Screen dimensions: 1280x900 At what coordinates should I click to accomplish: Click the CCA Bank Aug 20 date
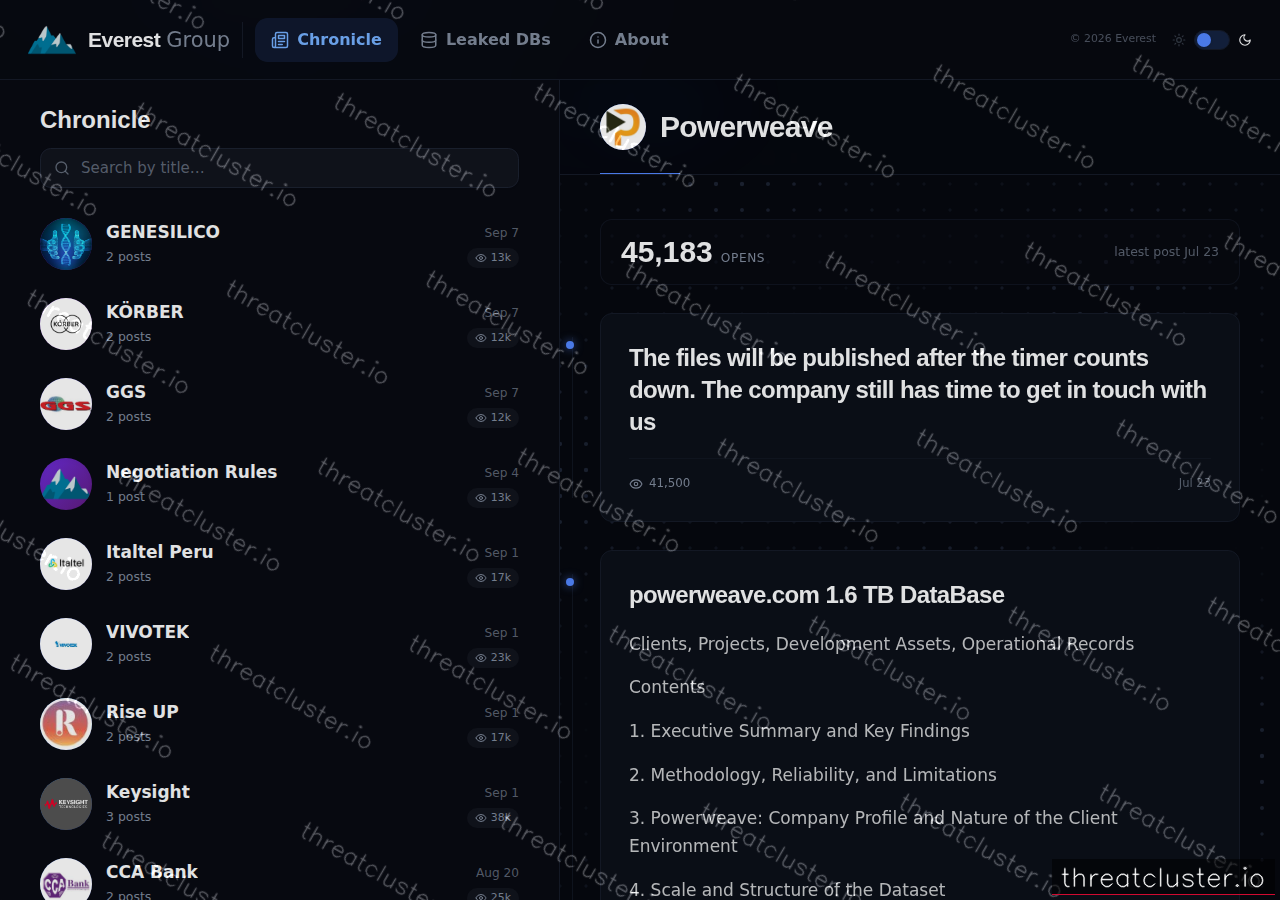click(x=497, y=873)
